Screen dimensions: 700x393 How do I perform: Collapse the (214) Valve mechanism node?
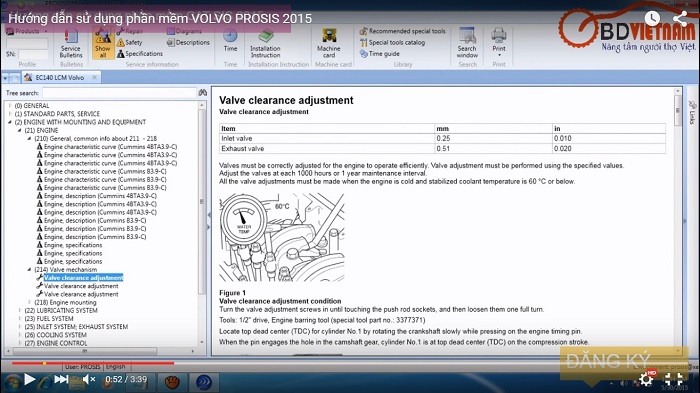tap(29, 270)
